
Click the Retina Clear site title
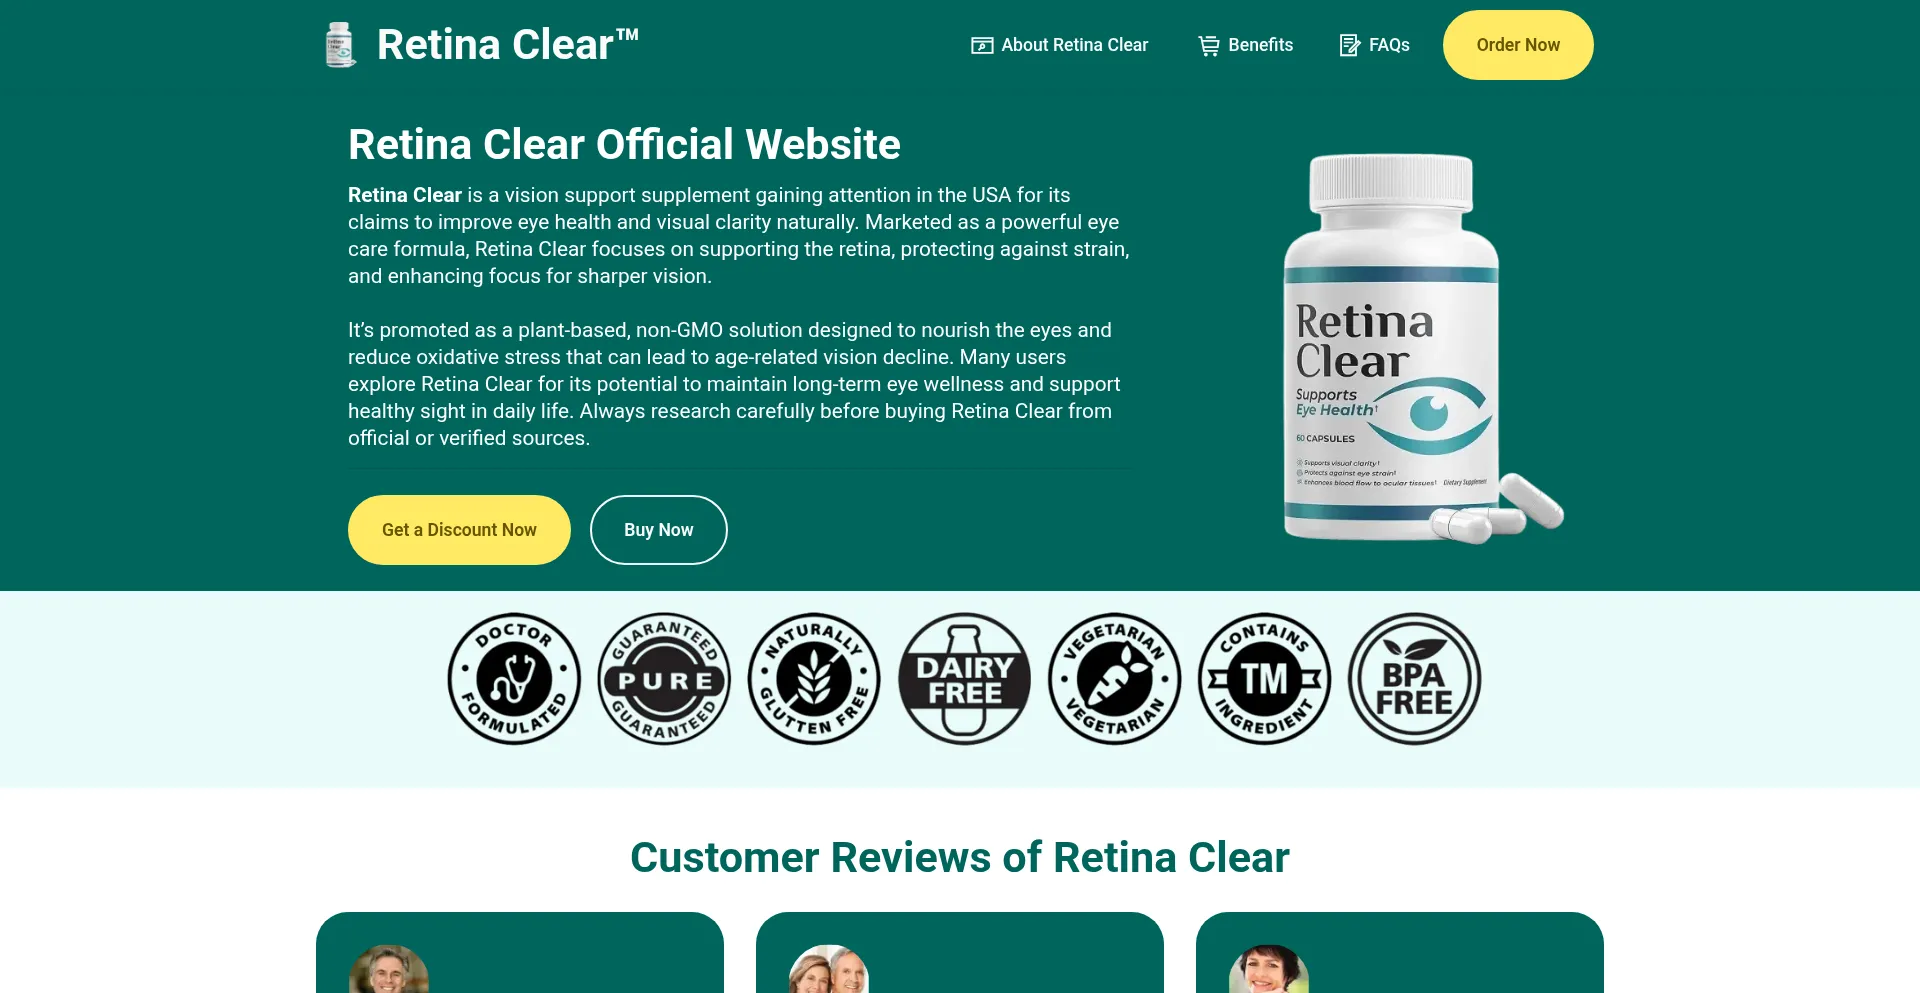pos(508,45)
